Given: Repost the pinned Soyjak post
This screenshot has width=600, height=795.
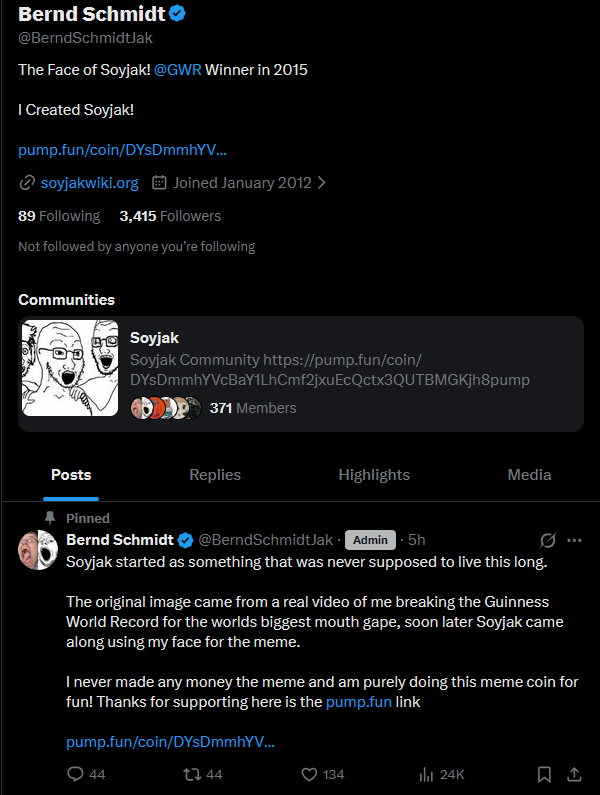Looking at the screenshot, I should [190, 774].
